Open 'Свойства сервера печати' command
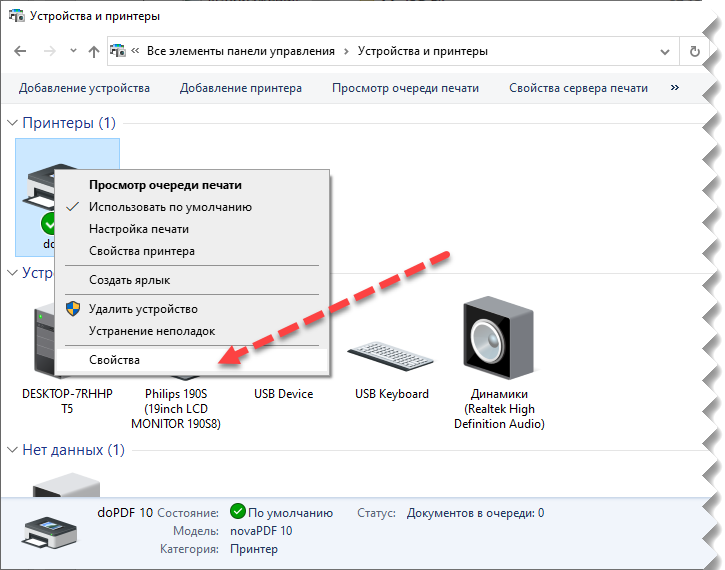 pos(578,88)
